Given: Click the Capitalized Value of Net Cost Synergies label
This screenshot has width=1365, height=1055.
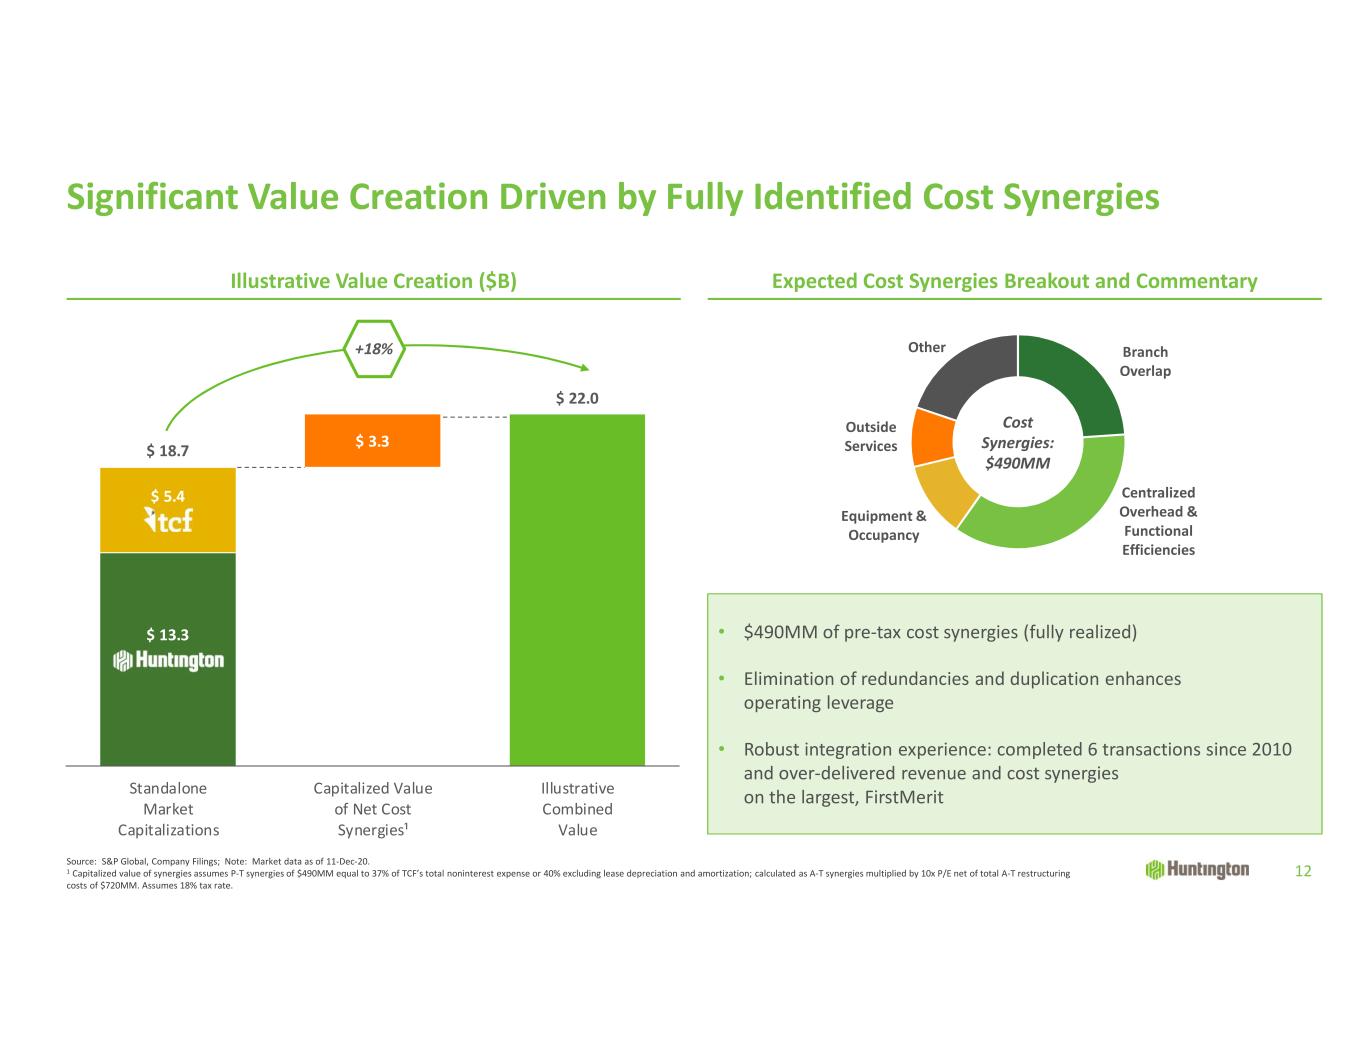Looking at the screenshot, I should click(x=373, y=809).
